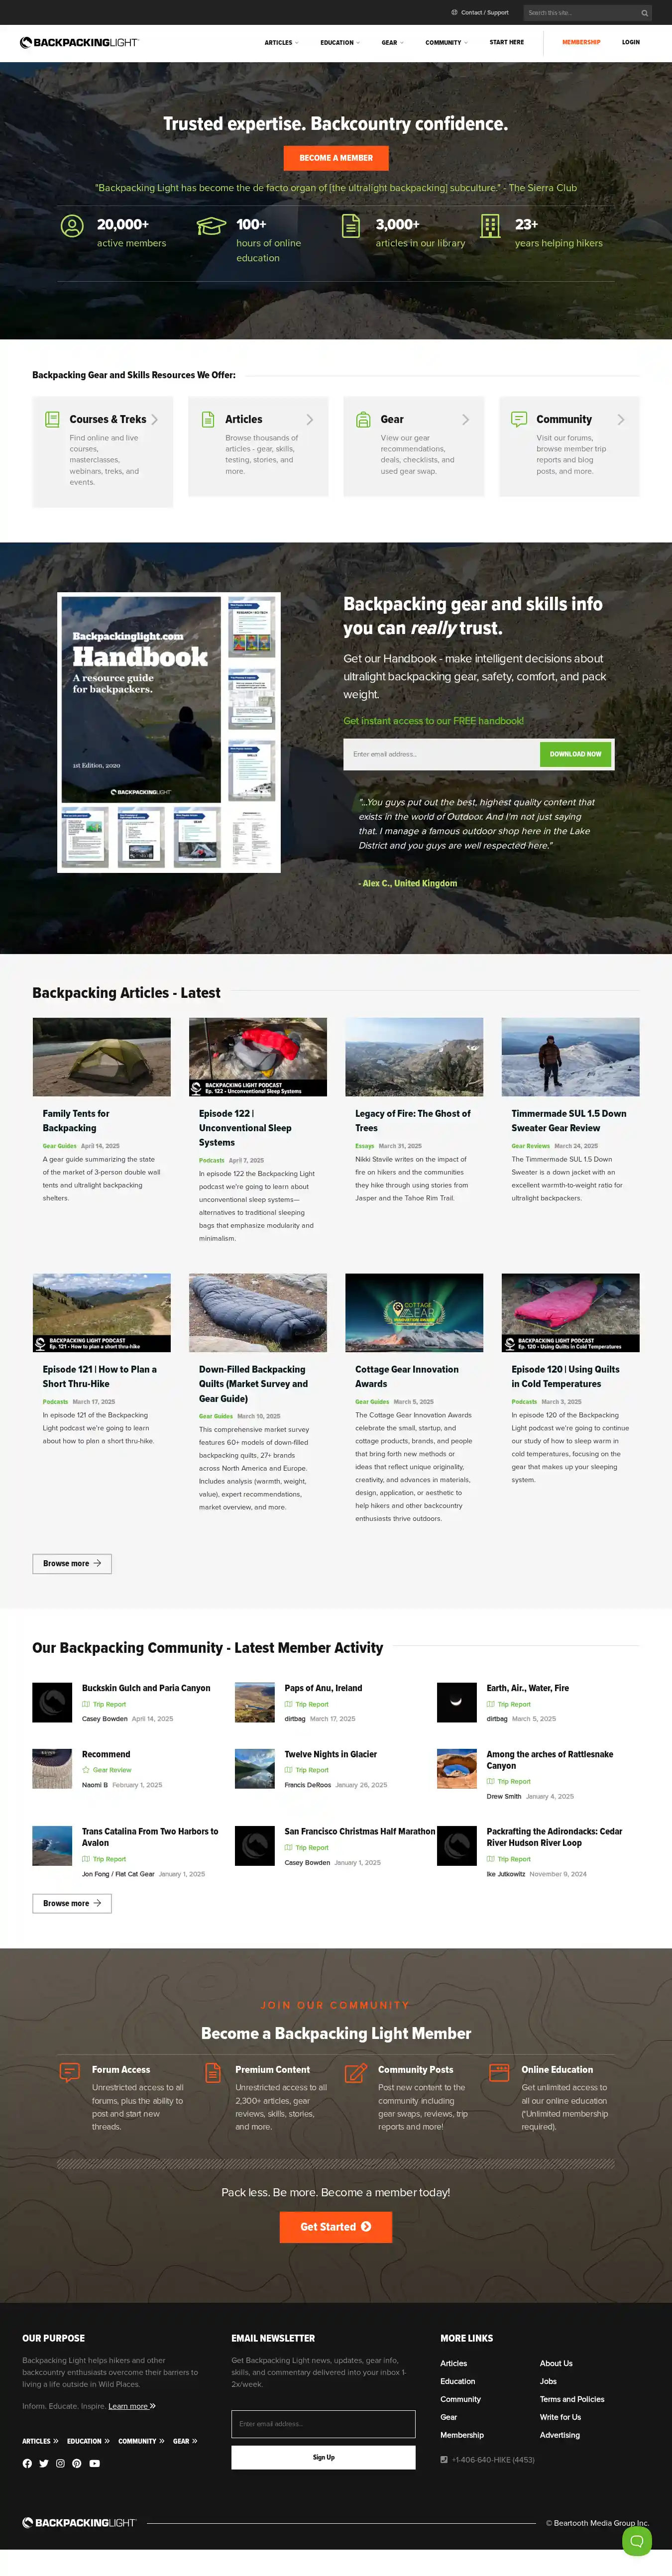Click the Download Now handbook button
This screenshot has width=672, height=2576.
(x=575, y=754)
